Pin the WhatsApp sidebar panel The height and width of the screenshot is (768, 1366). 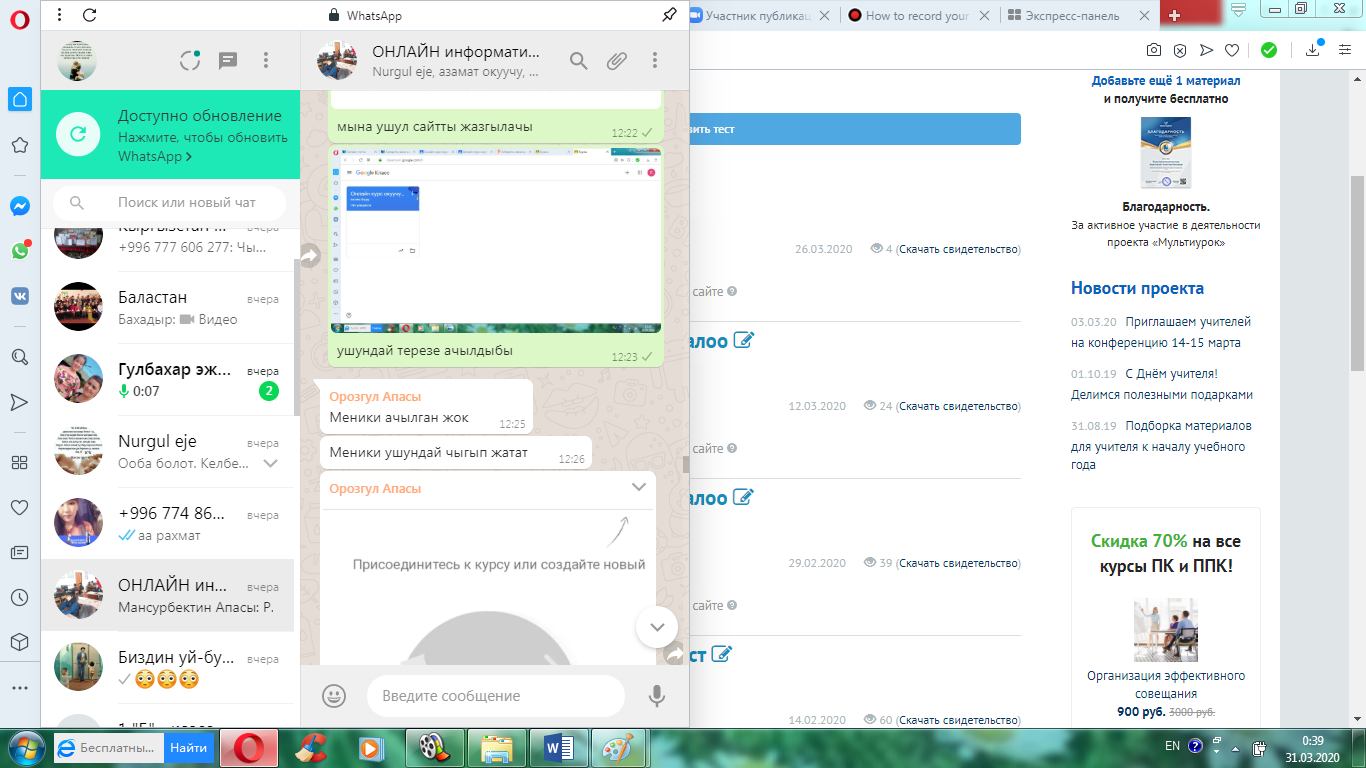tap(669, 15)
